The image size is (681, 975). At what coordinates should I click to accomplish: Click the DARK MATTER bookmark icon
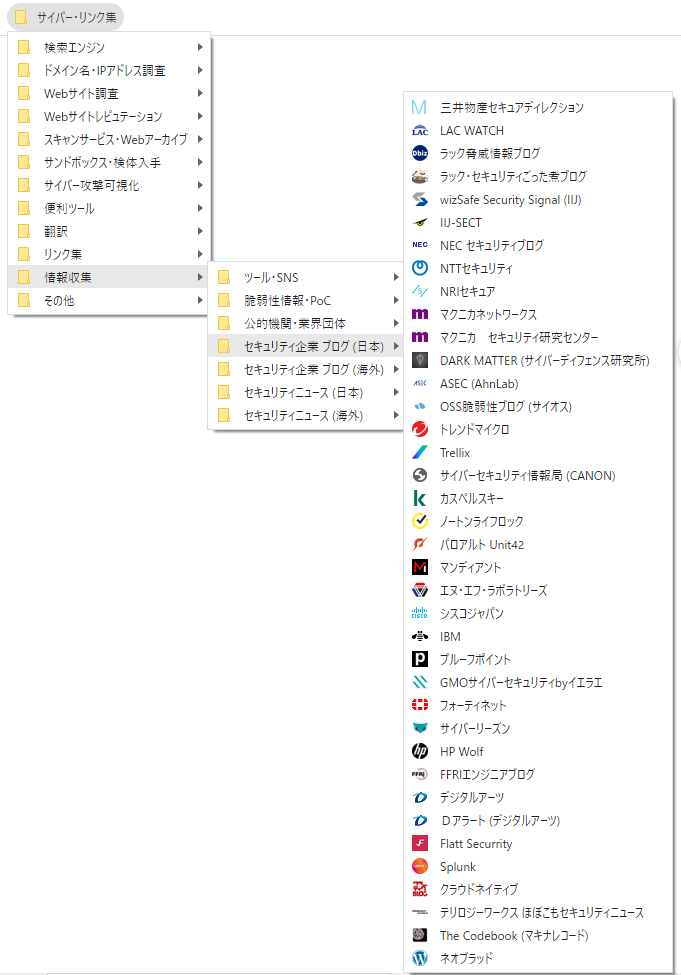coord(420,361)
